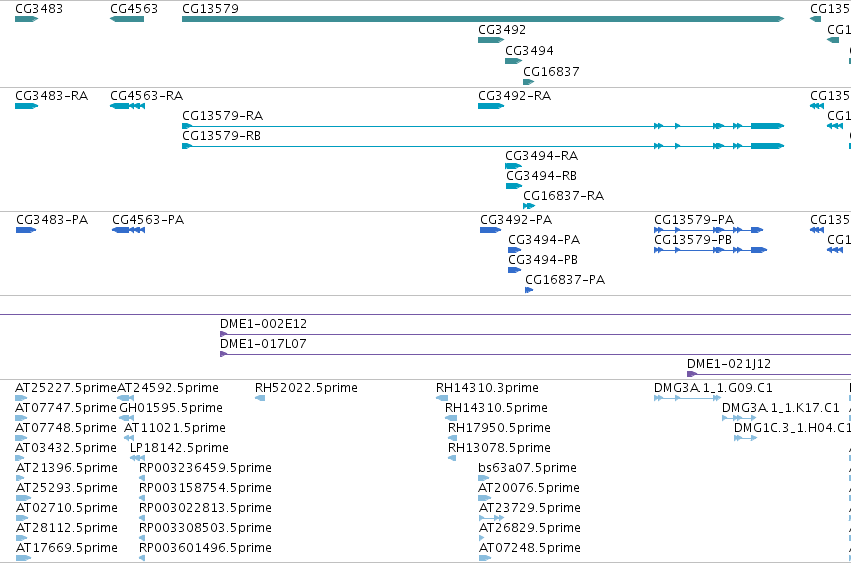This screenshot has width=851, height=563.
Task: Click the DMG3A.1_1.G09.C1 cDNA feature
Action: (688, 398)
